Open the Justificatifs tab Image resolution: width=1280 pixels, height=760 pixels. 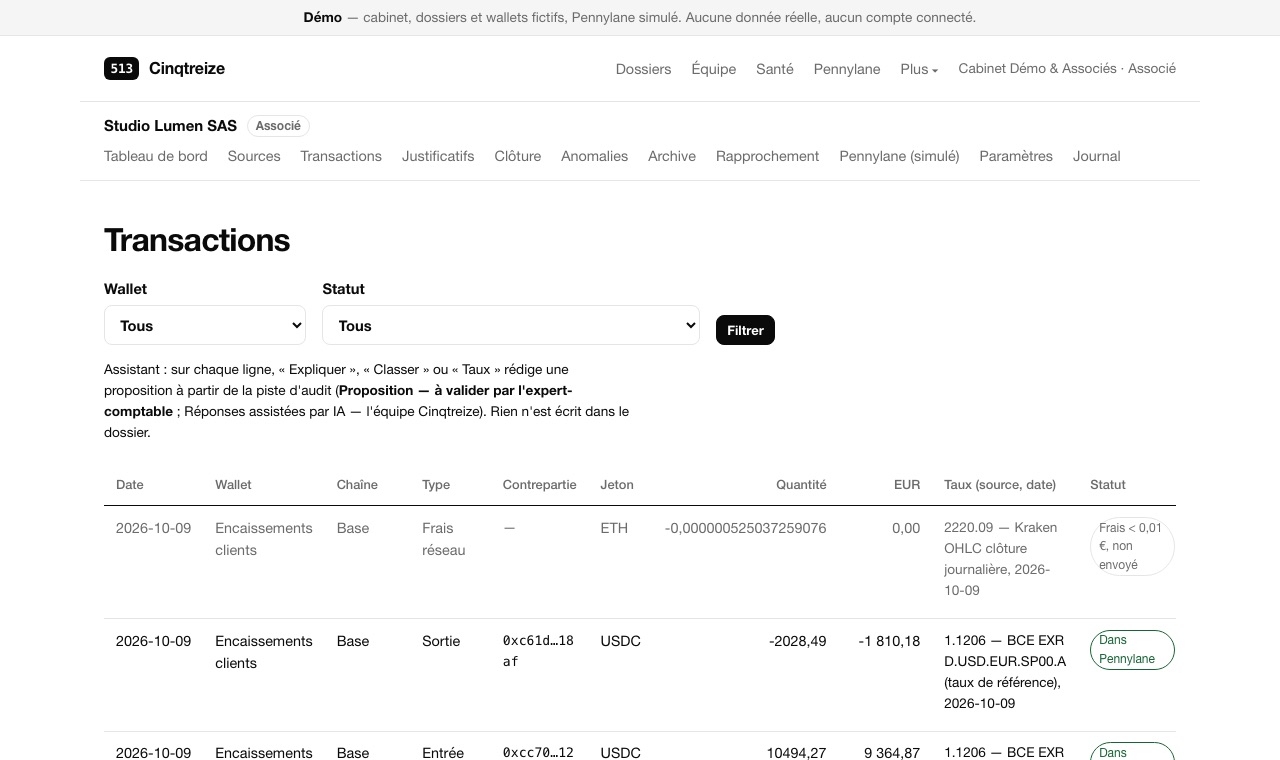click(x=438, y=156)
